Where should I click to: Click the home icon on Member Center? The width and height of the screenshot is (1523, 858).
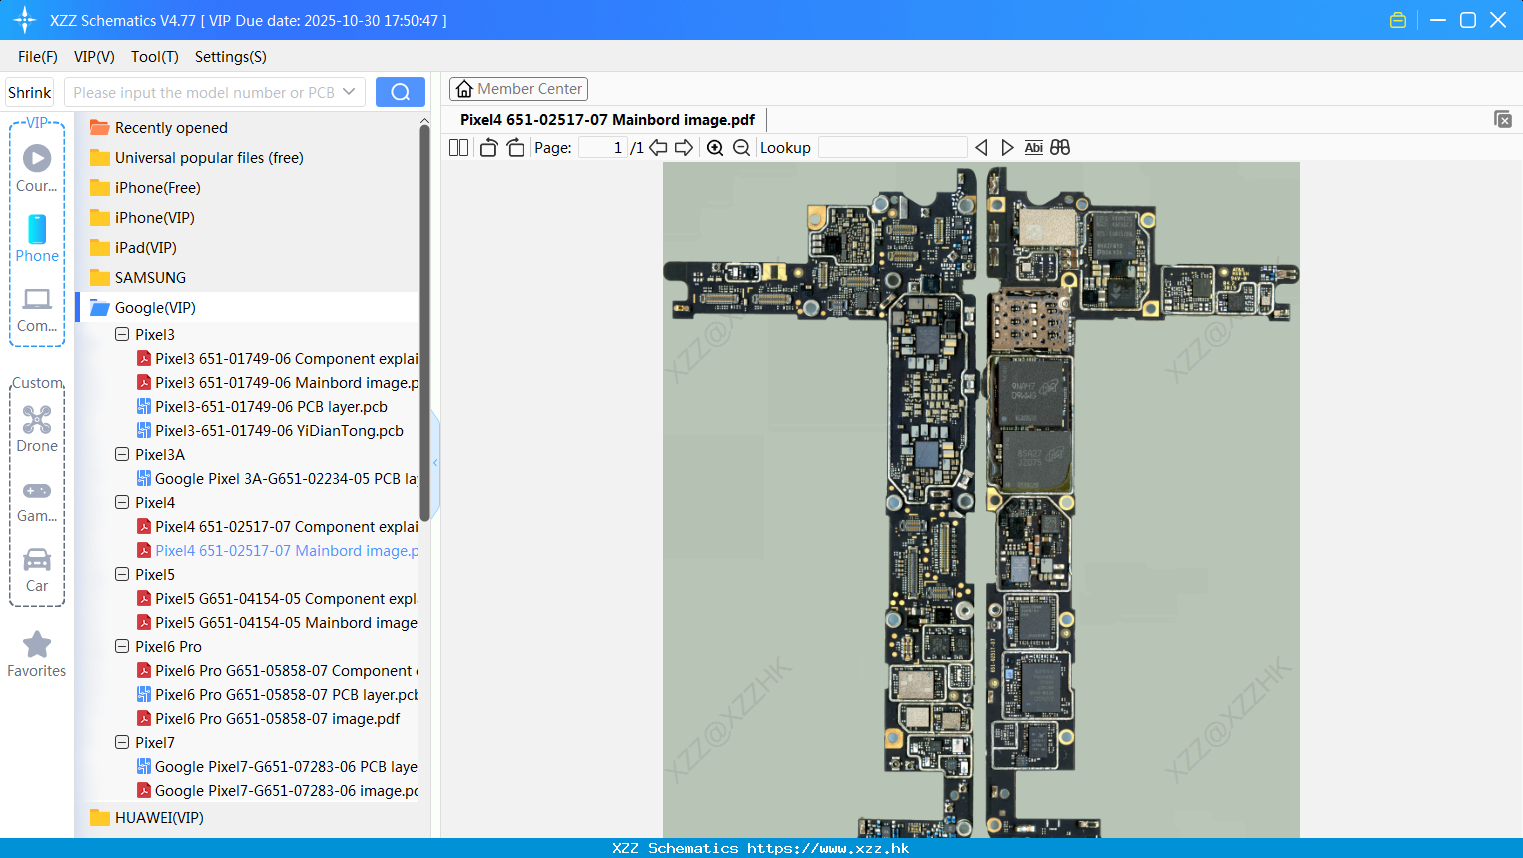464,89
